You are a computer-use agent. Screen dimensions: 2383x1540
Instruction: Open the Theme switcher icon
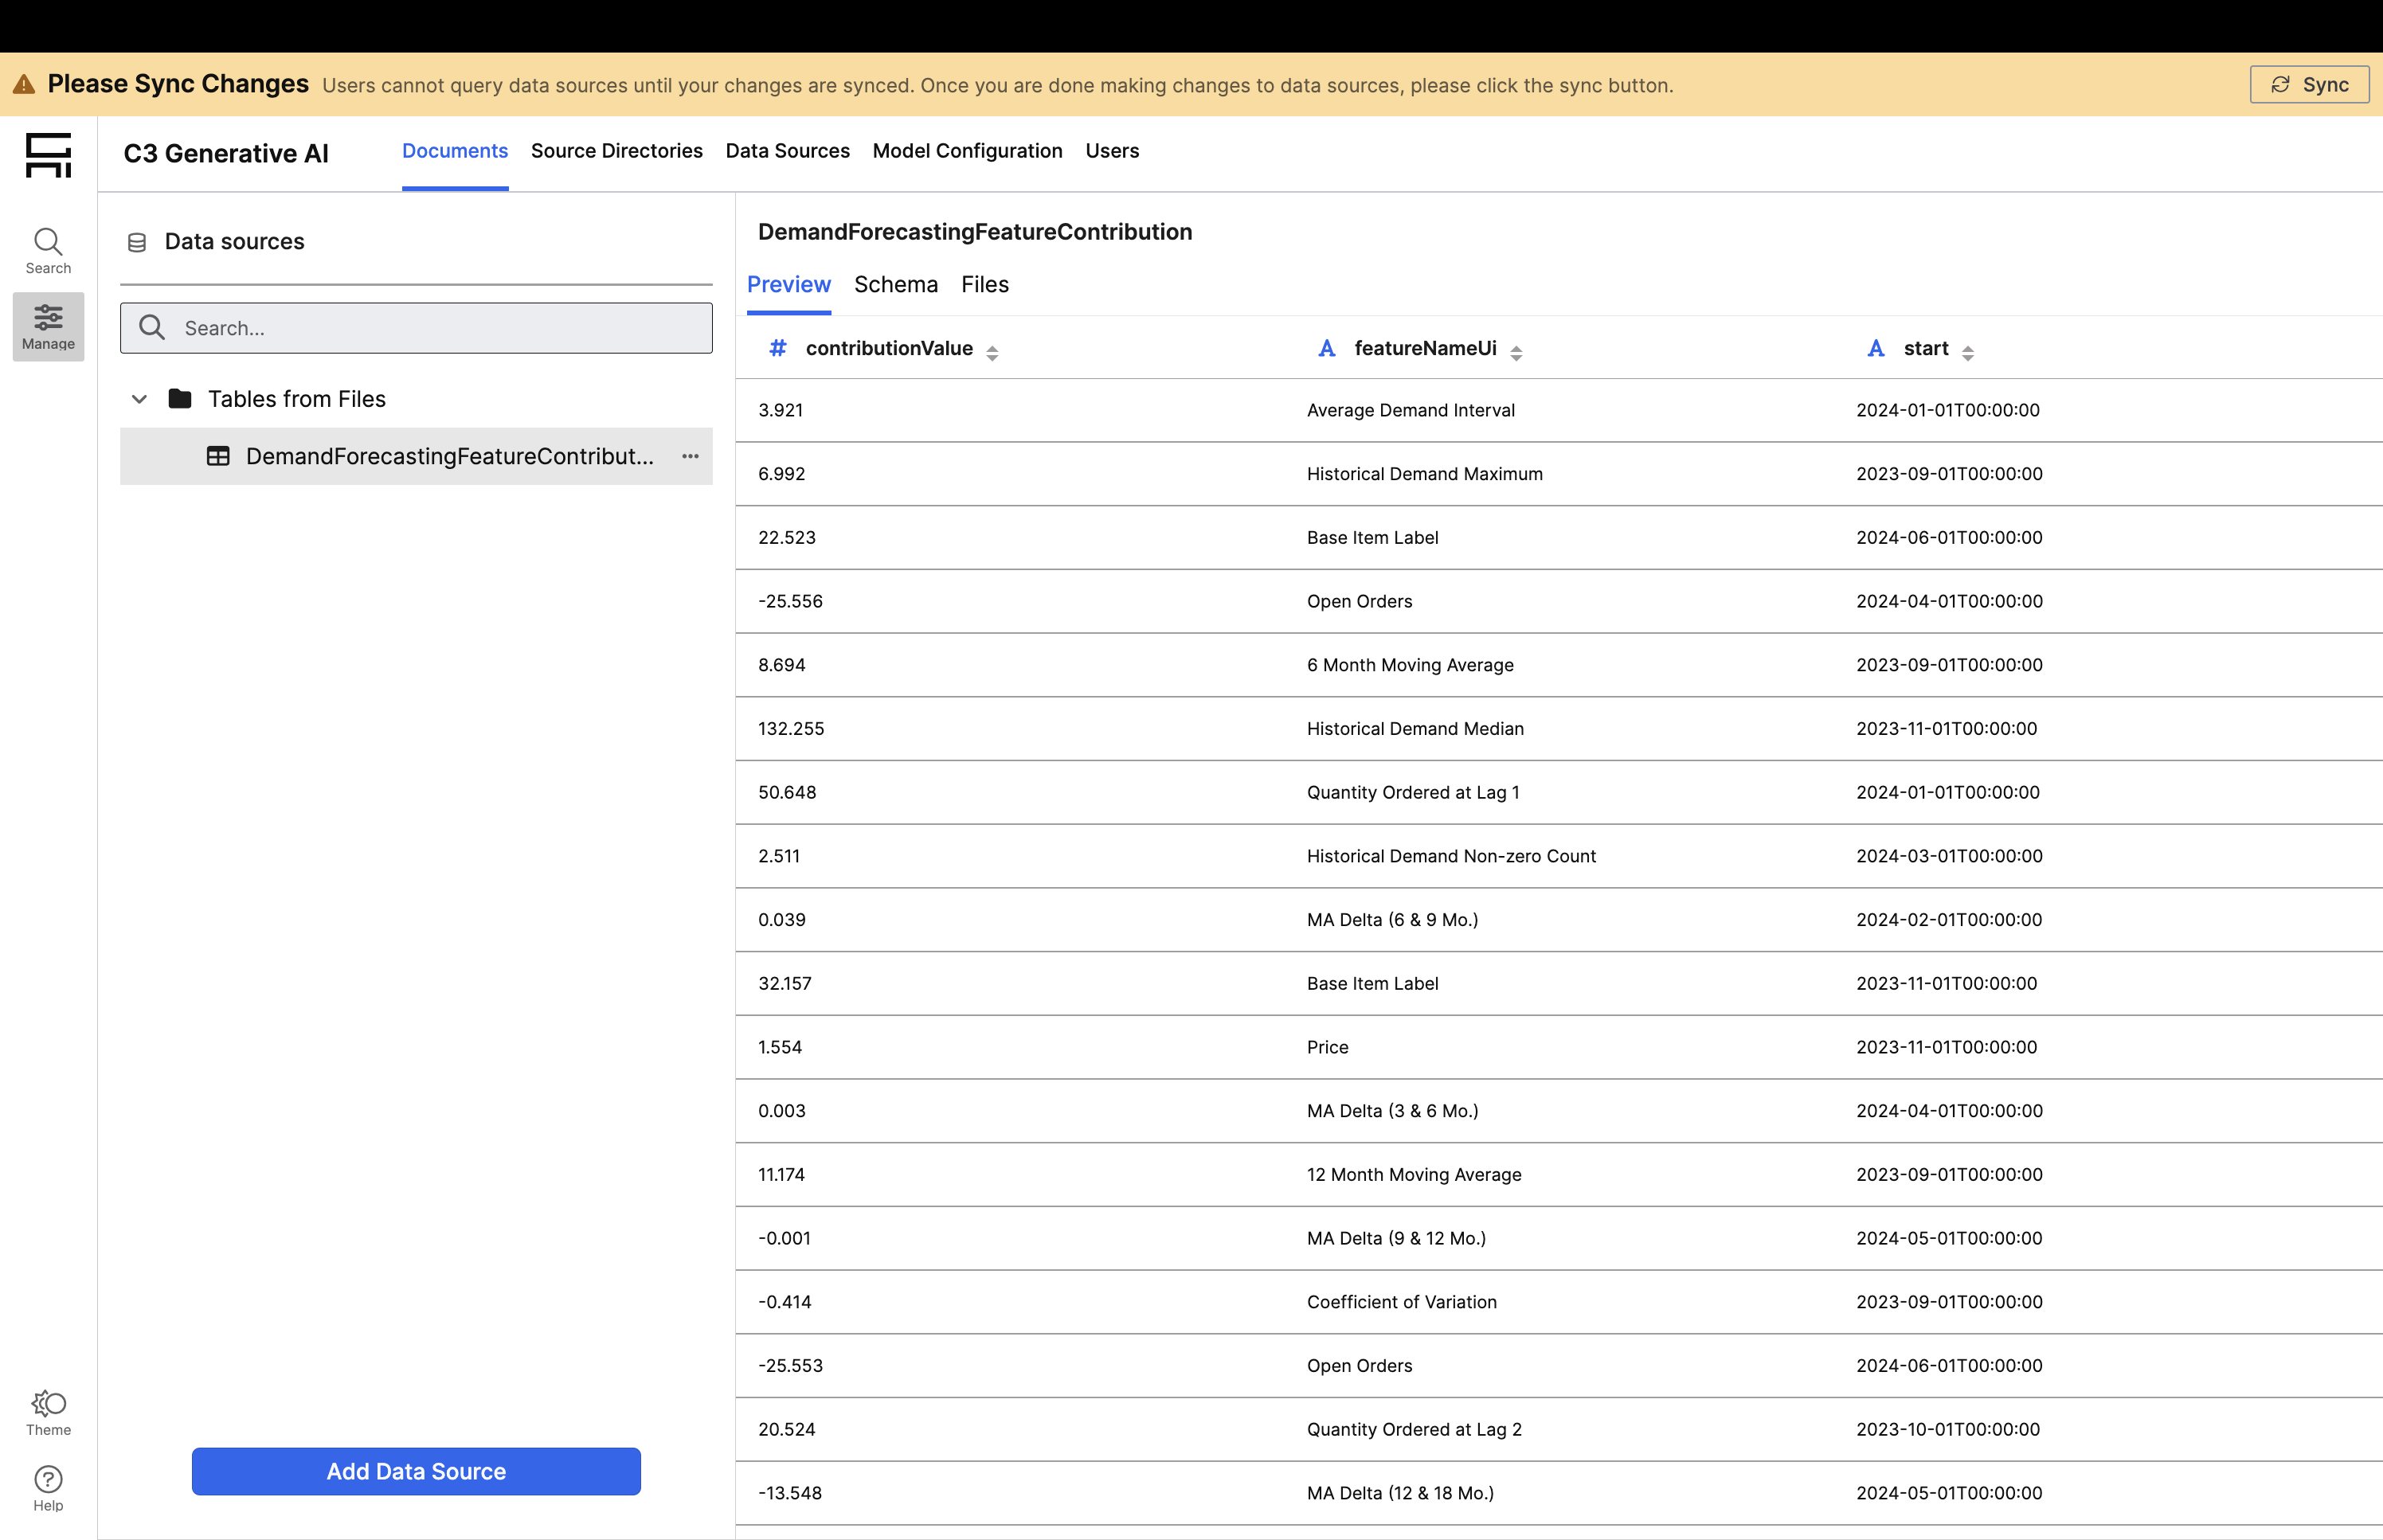(x=48, y=1412)
